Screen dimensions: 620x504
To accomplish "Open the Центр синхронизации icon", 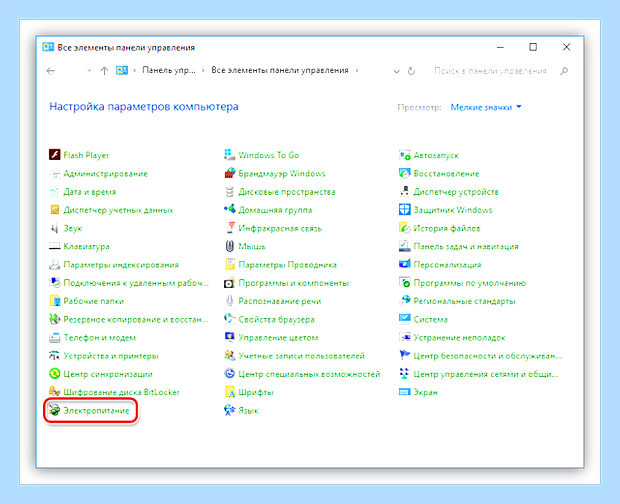I will 54,374.
